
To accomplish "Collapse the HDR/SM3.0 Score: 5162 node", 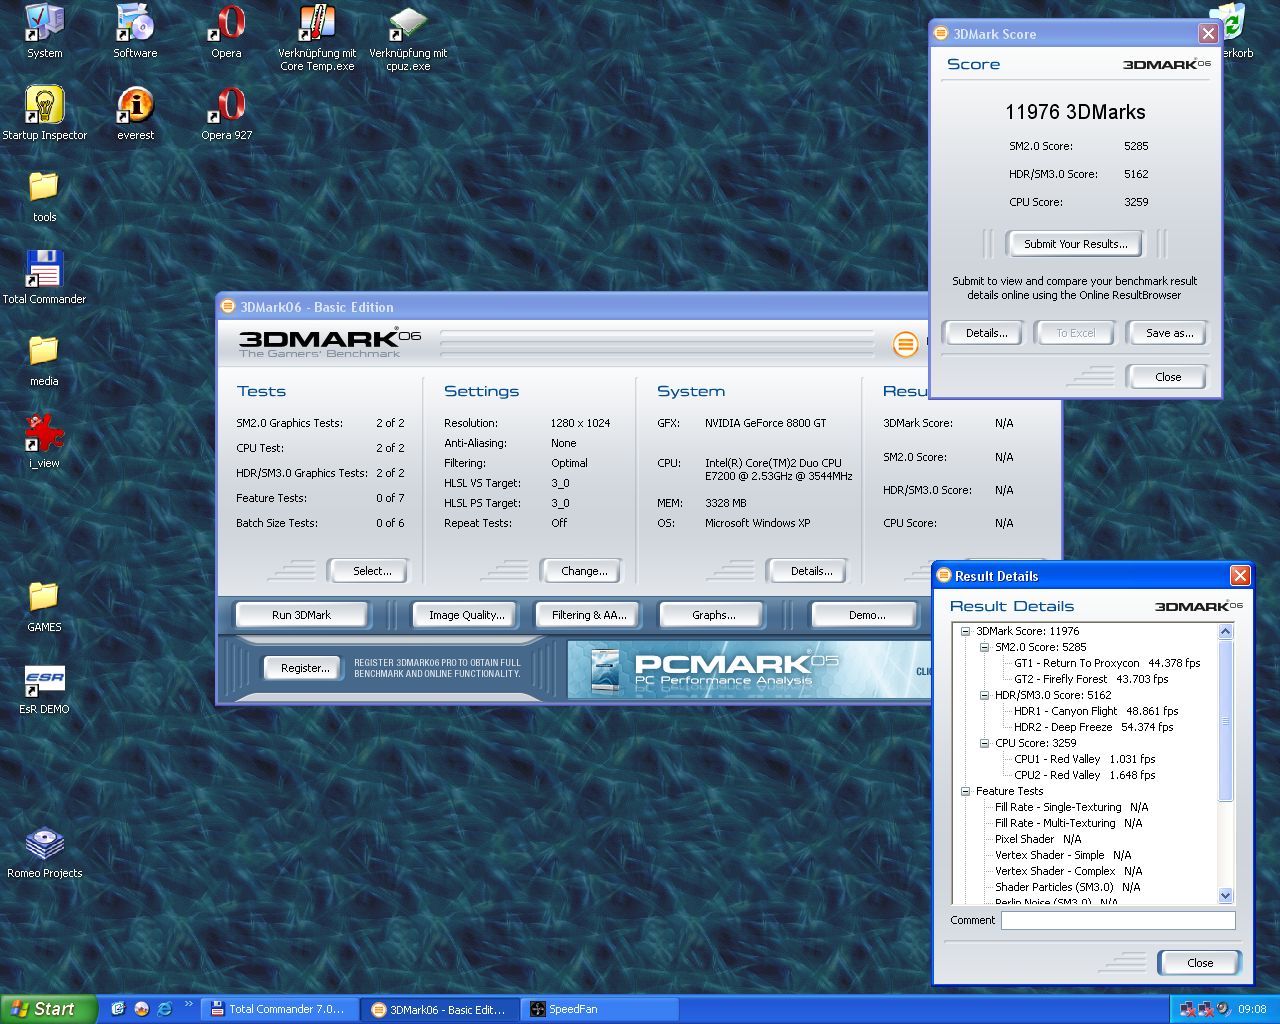I will [985, 695].
